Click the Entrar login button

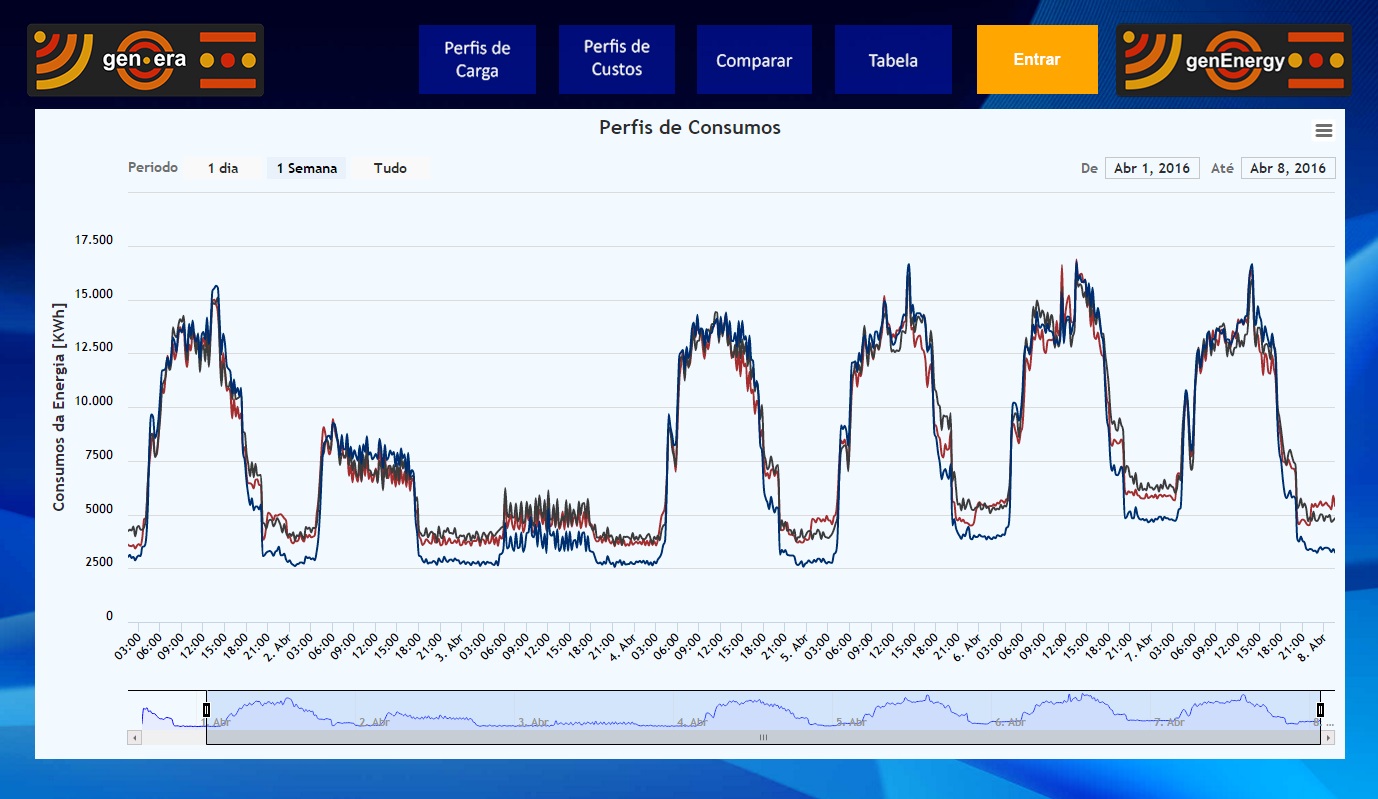(1037, 59)
